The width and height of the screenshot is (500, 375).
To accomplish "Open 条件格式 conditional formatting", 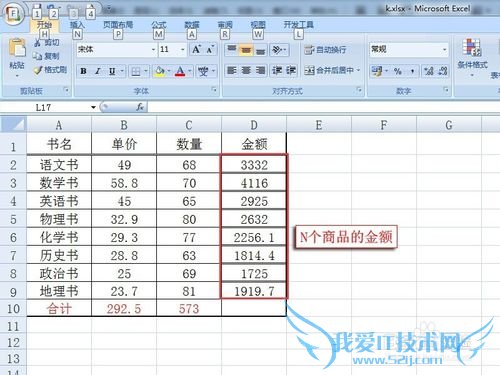I will pos(472,57).
